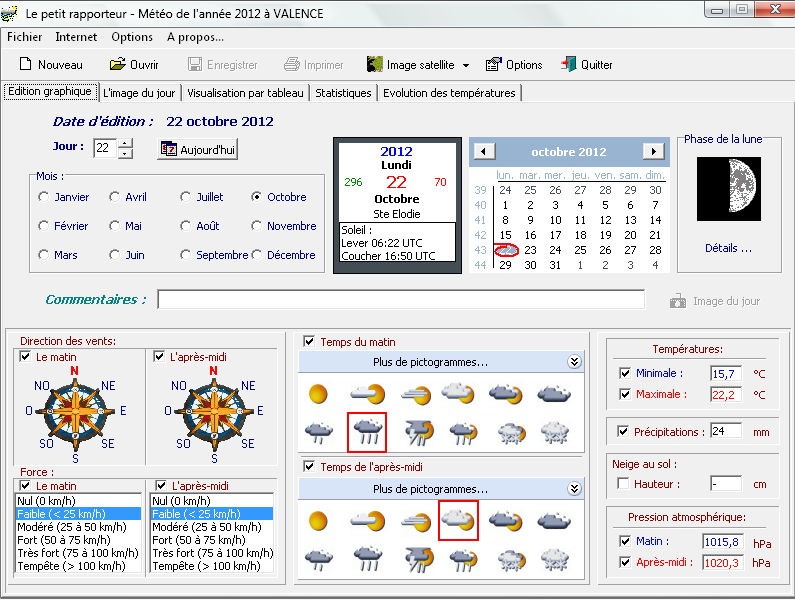Click the moon phase image
This screenshot has width=795, height=600.
pos(727,189)
